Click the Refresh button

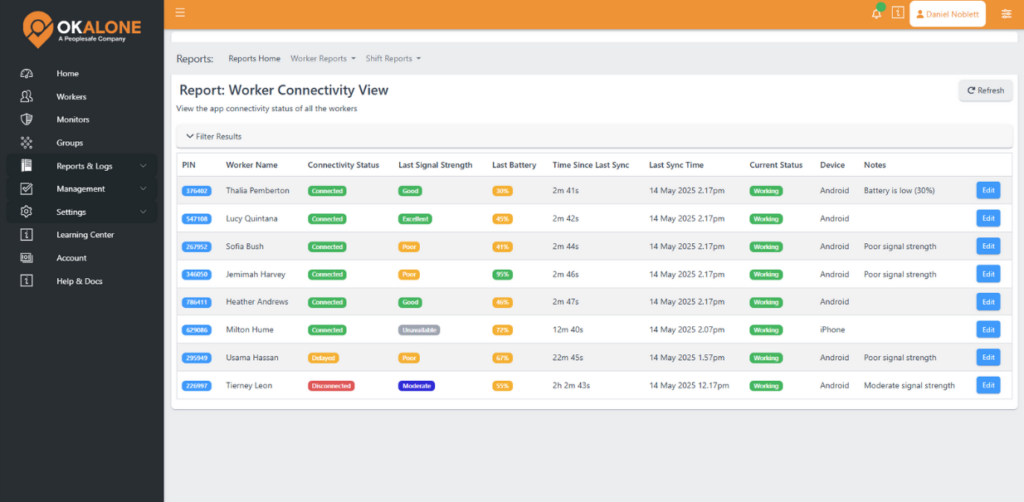[985, 91]
